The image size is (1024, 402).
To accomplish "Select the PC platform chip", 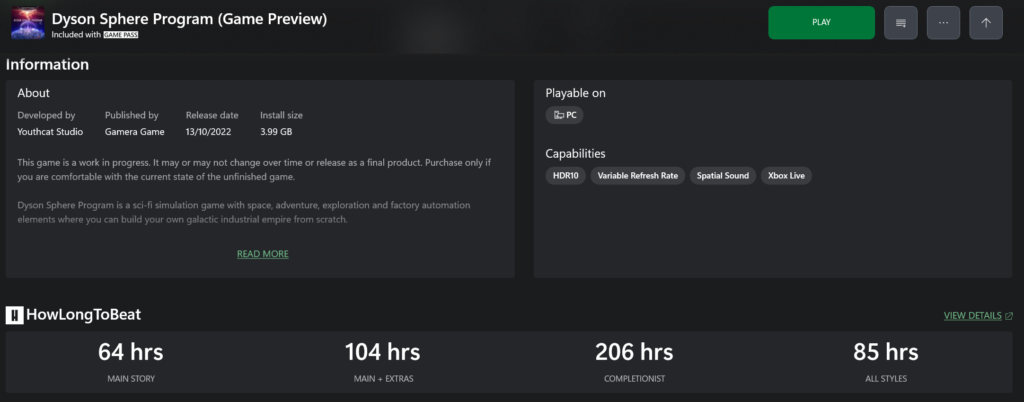I will click(x=564, y=115).
